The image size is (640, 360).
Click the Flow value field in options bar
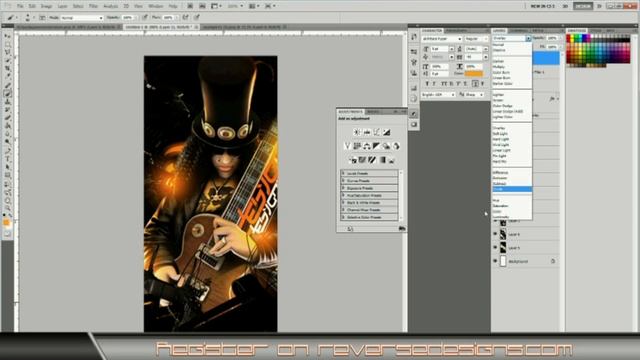click(x=167, y=18)
